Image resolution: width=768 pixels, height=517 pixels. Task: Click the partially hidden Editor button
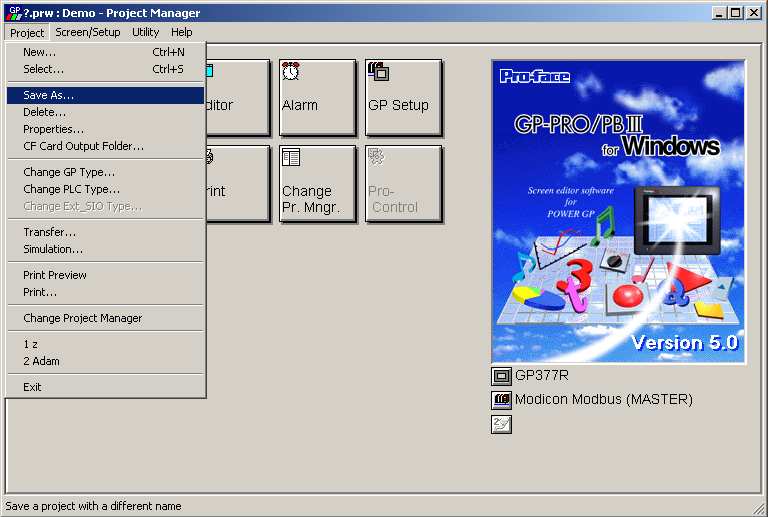238,98
